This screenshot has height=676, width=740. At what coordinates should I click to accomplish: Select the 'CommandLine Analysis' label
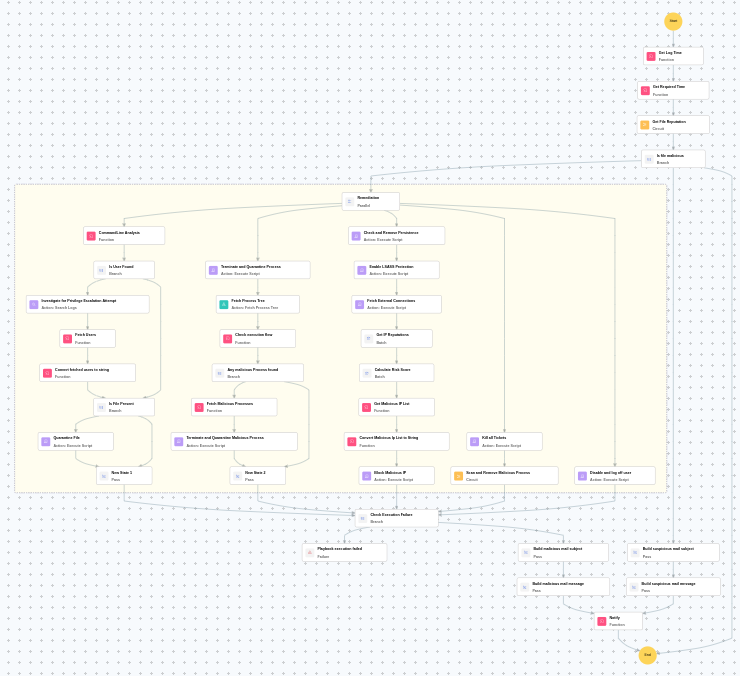[x=119, y=233]
